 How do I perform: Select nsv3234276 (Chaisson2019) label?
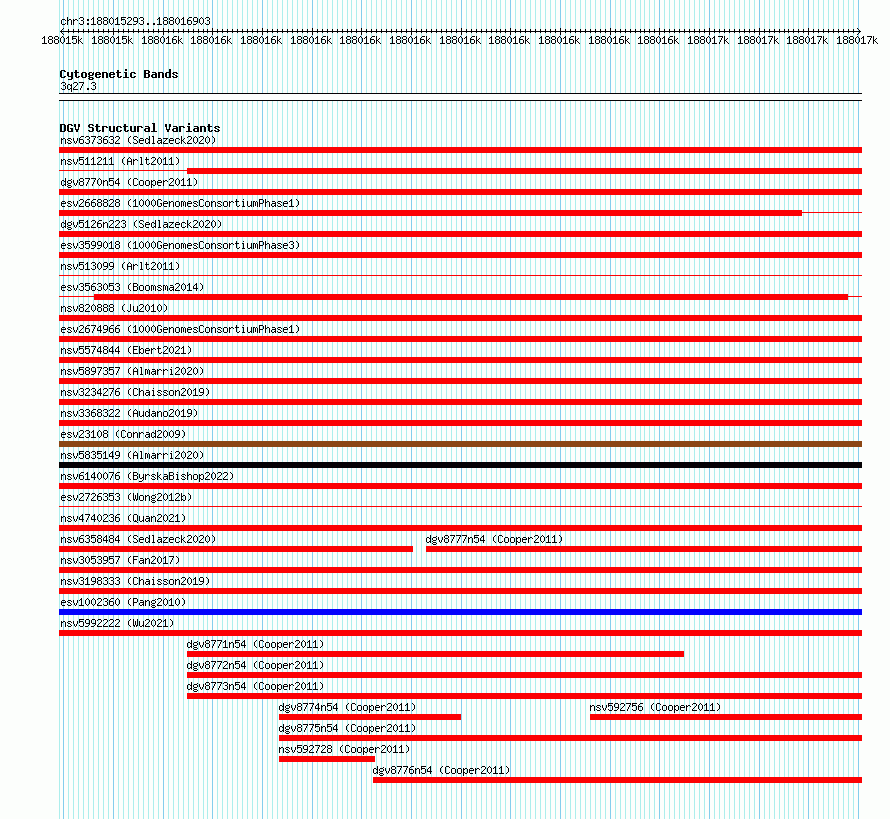(135, 392)
